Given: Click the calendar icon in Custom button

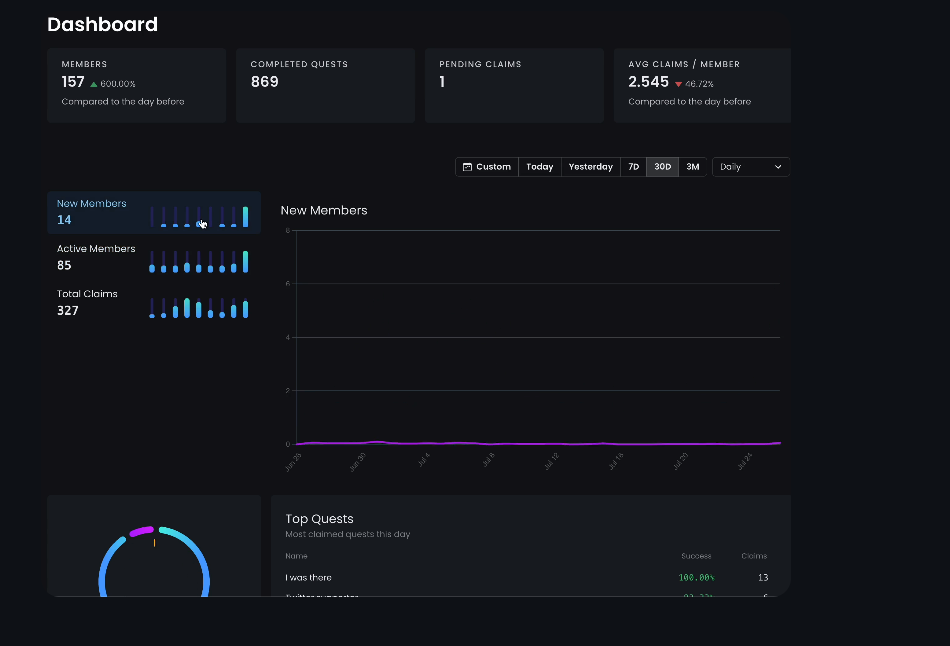Looking at the screenshot, I should coord(467,167).
